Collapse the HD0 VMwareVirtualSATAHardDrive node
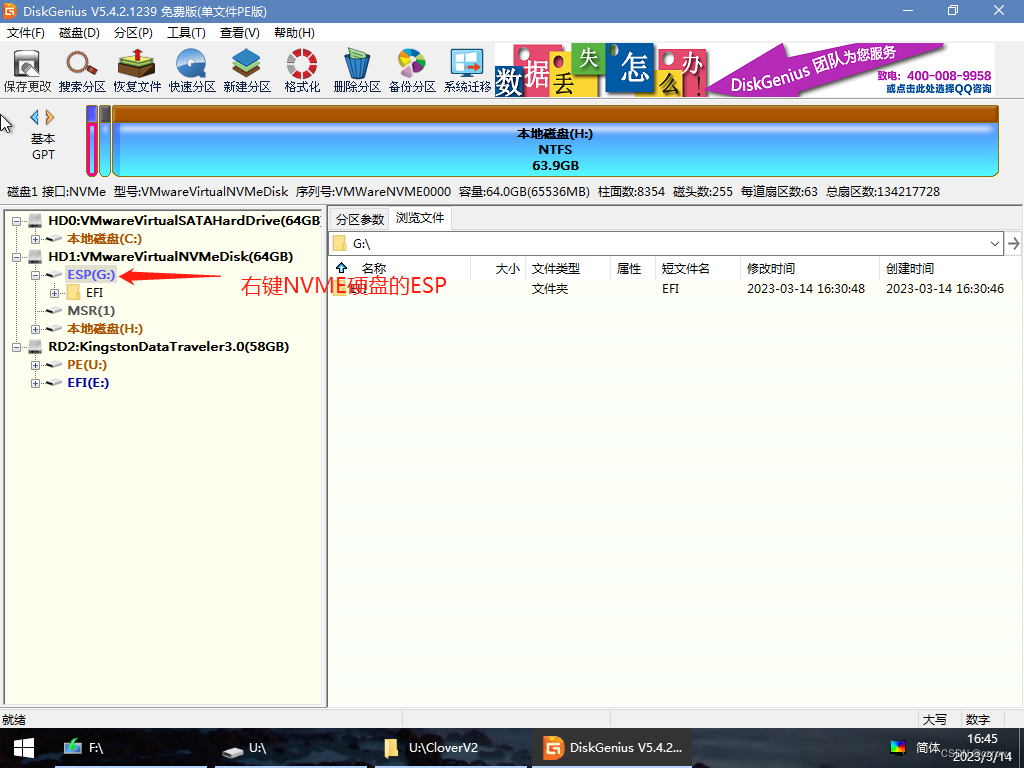Viewport: 1024px width, 768px height. pyautogui.click(x=17, y=221)
